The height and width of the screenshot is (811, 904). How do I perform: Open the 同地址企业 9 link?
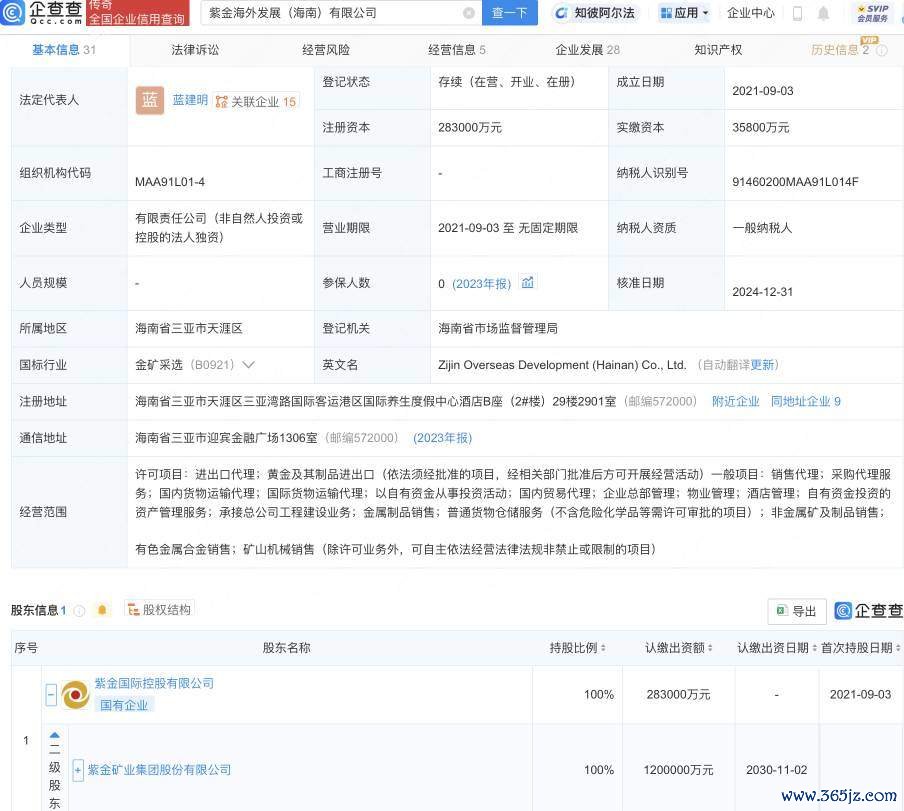pos(805,401)
